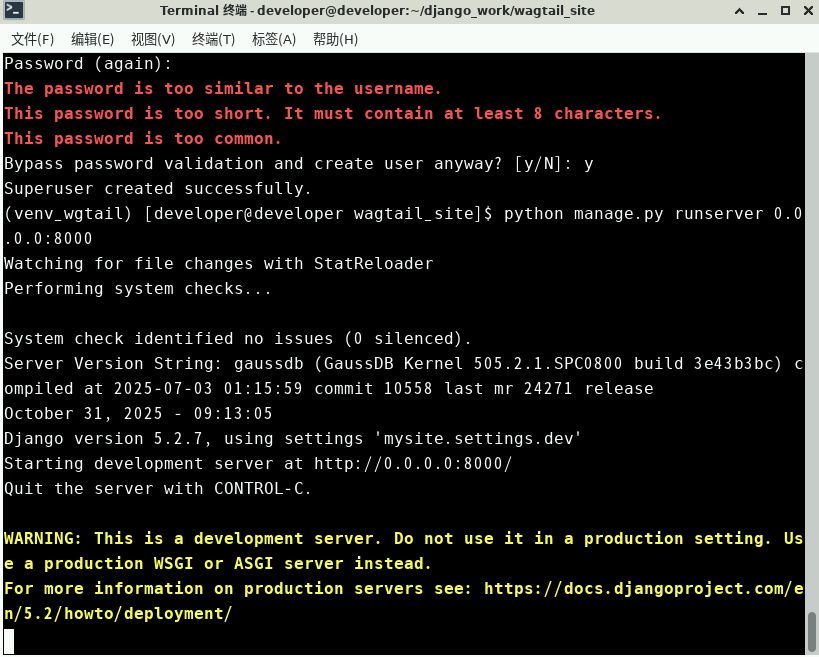Screen dimensions: 819x657
Task: Click 'production WSGI or ASGI server instead' text
Action: [x=238, y=564]
